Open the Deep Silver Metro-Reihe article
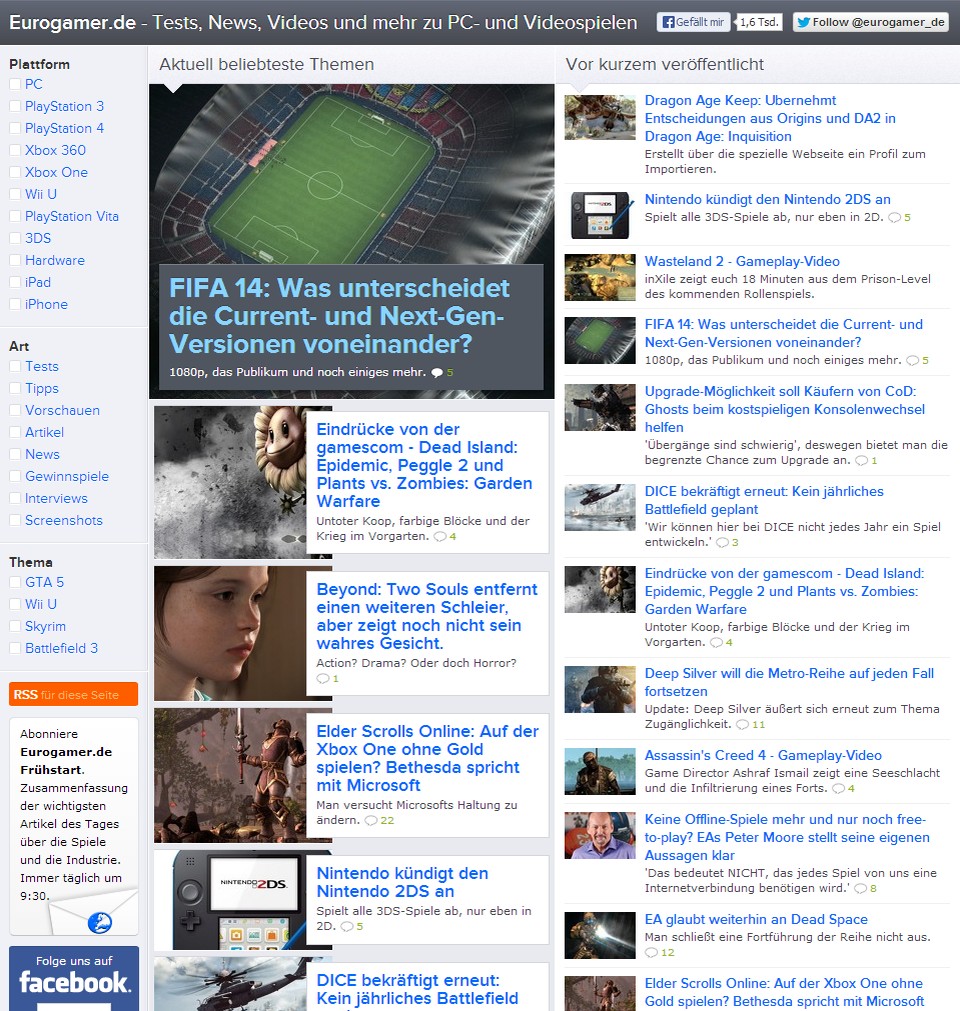The image size is (960, 1011). [789, 682]
